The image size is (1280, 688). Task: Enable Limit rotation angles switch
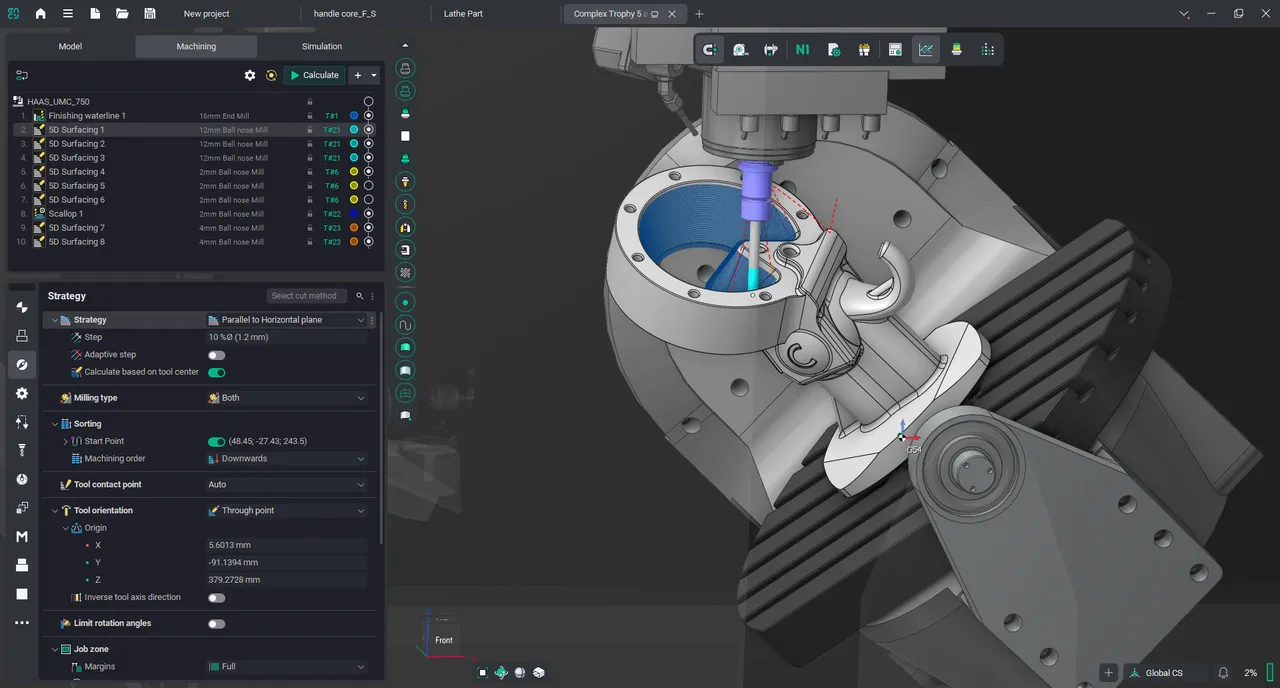[216, 624]
